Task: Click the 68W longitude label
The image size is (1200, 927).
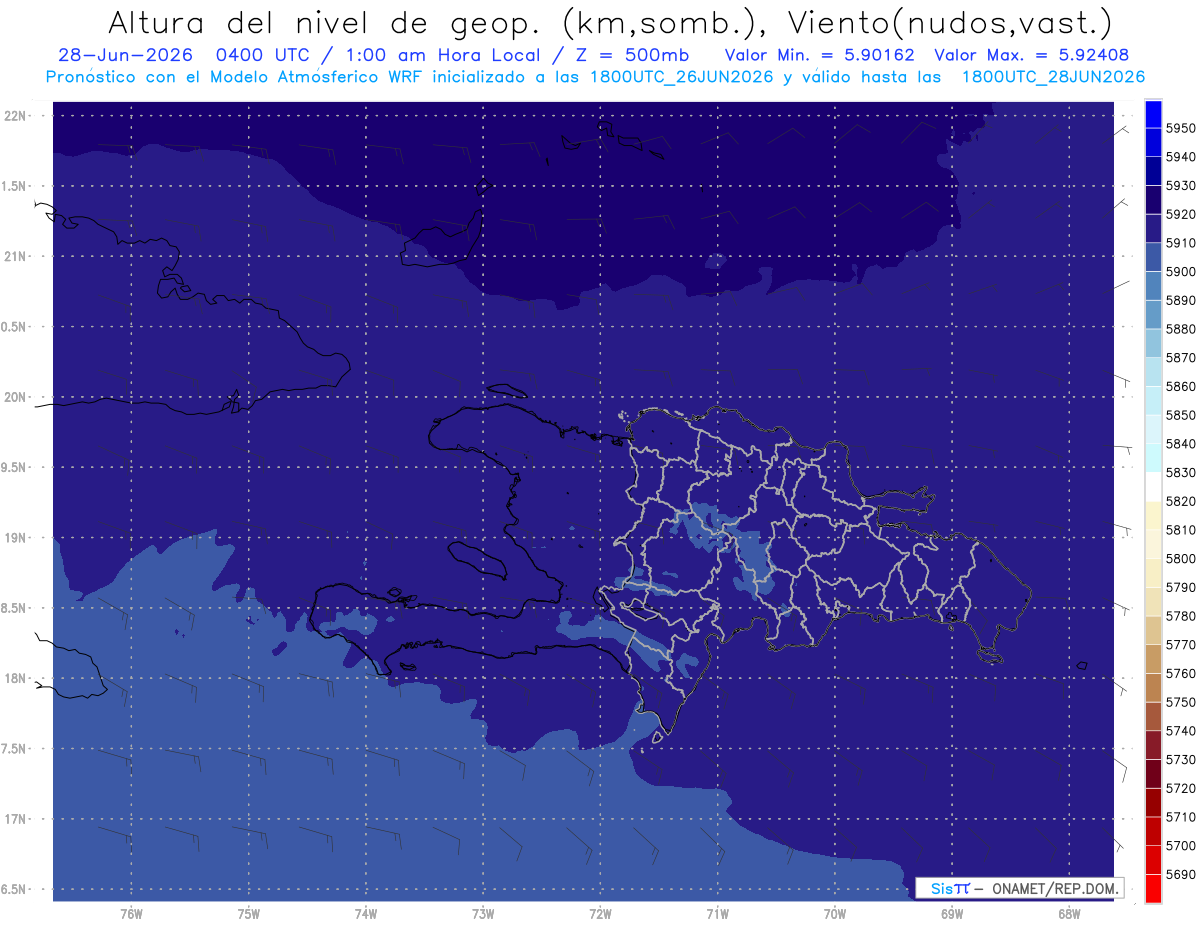Action: pyautogui.click(x=1068, y=914)
